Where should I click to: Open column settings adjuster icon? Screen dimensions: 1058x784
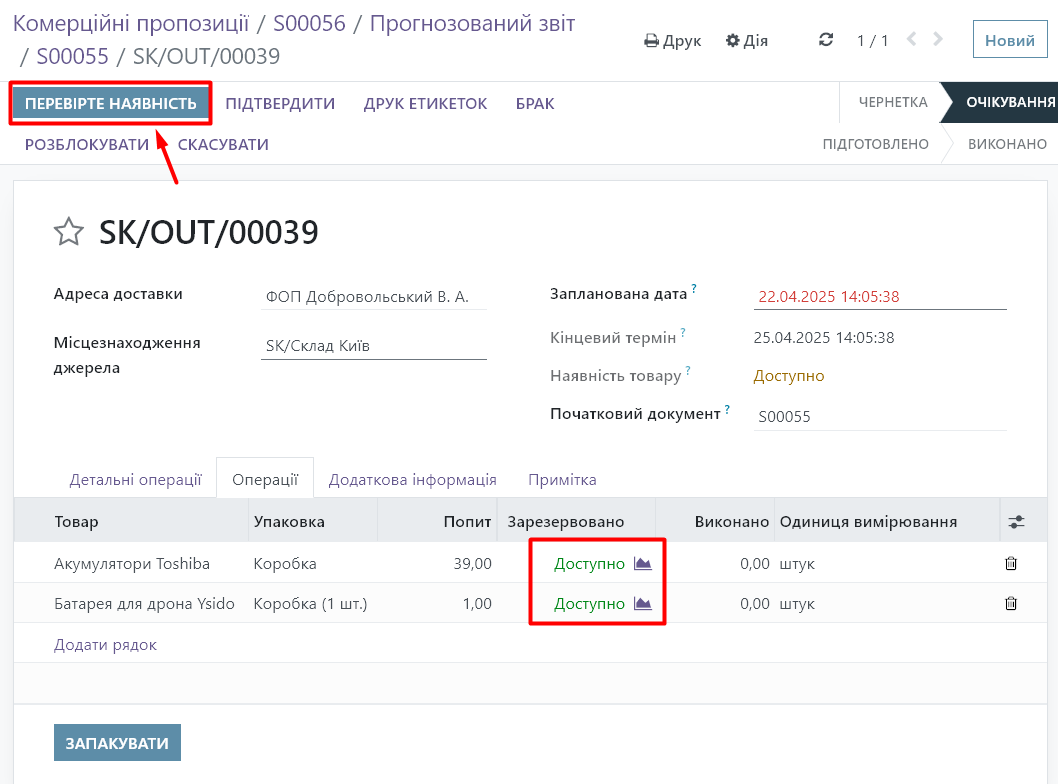[1016, 522]
